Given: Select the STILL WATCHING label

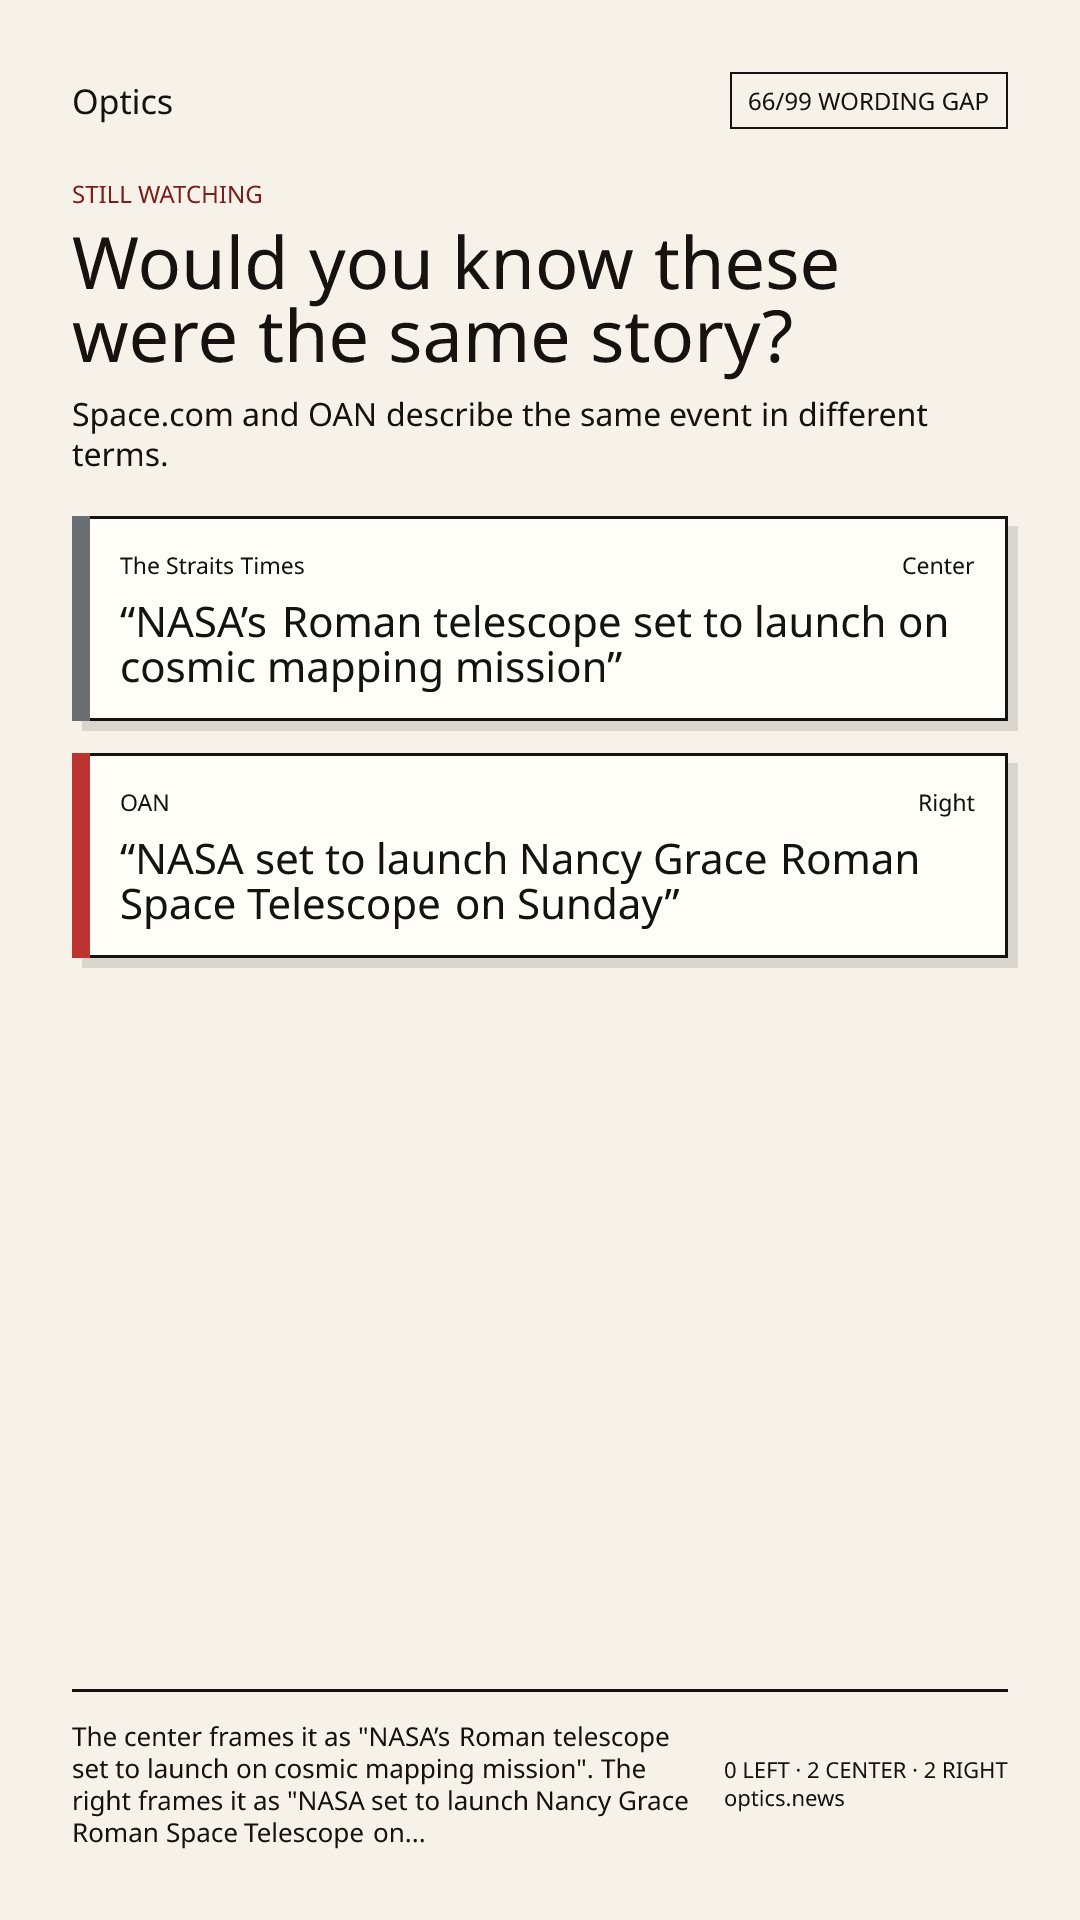Looking at the screenshot, I should [x=167, y=195].
